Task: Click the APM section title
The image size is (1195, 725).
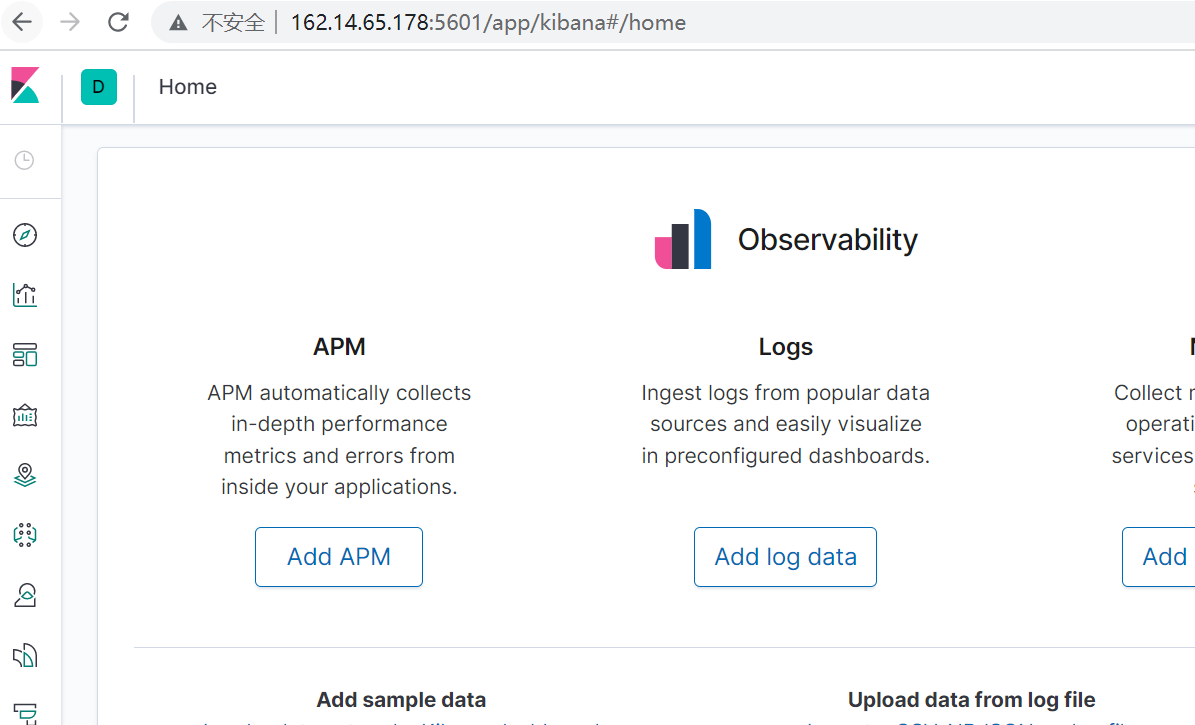Action: pos(339,347)
